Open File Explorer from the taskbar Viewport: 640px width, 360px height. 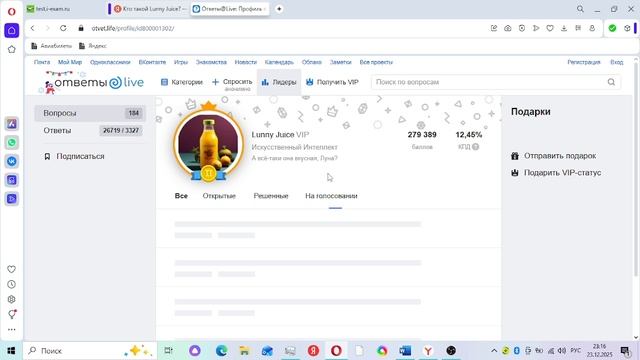244,351
